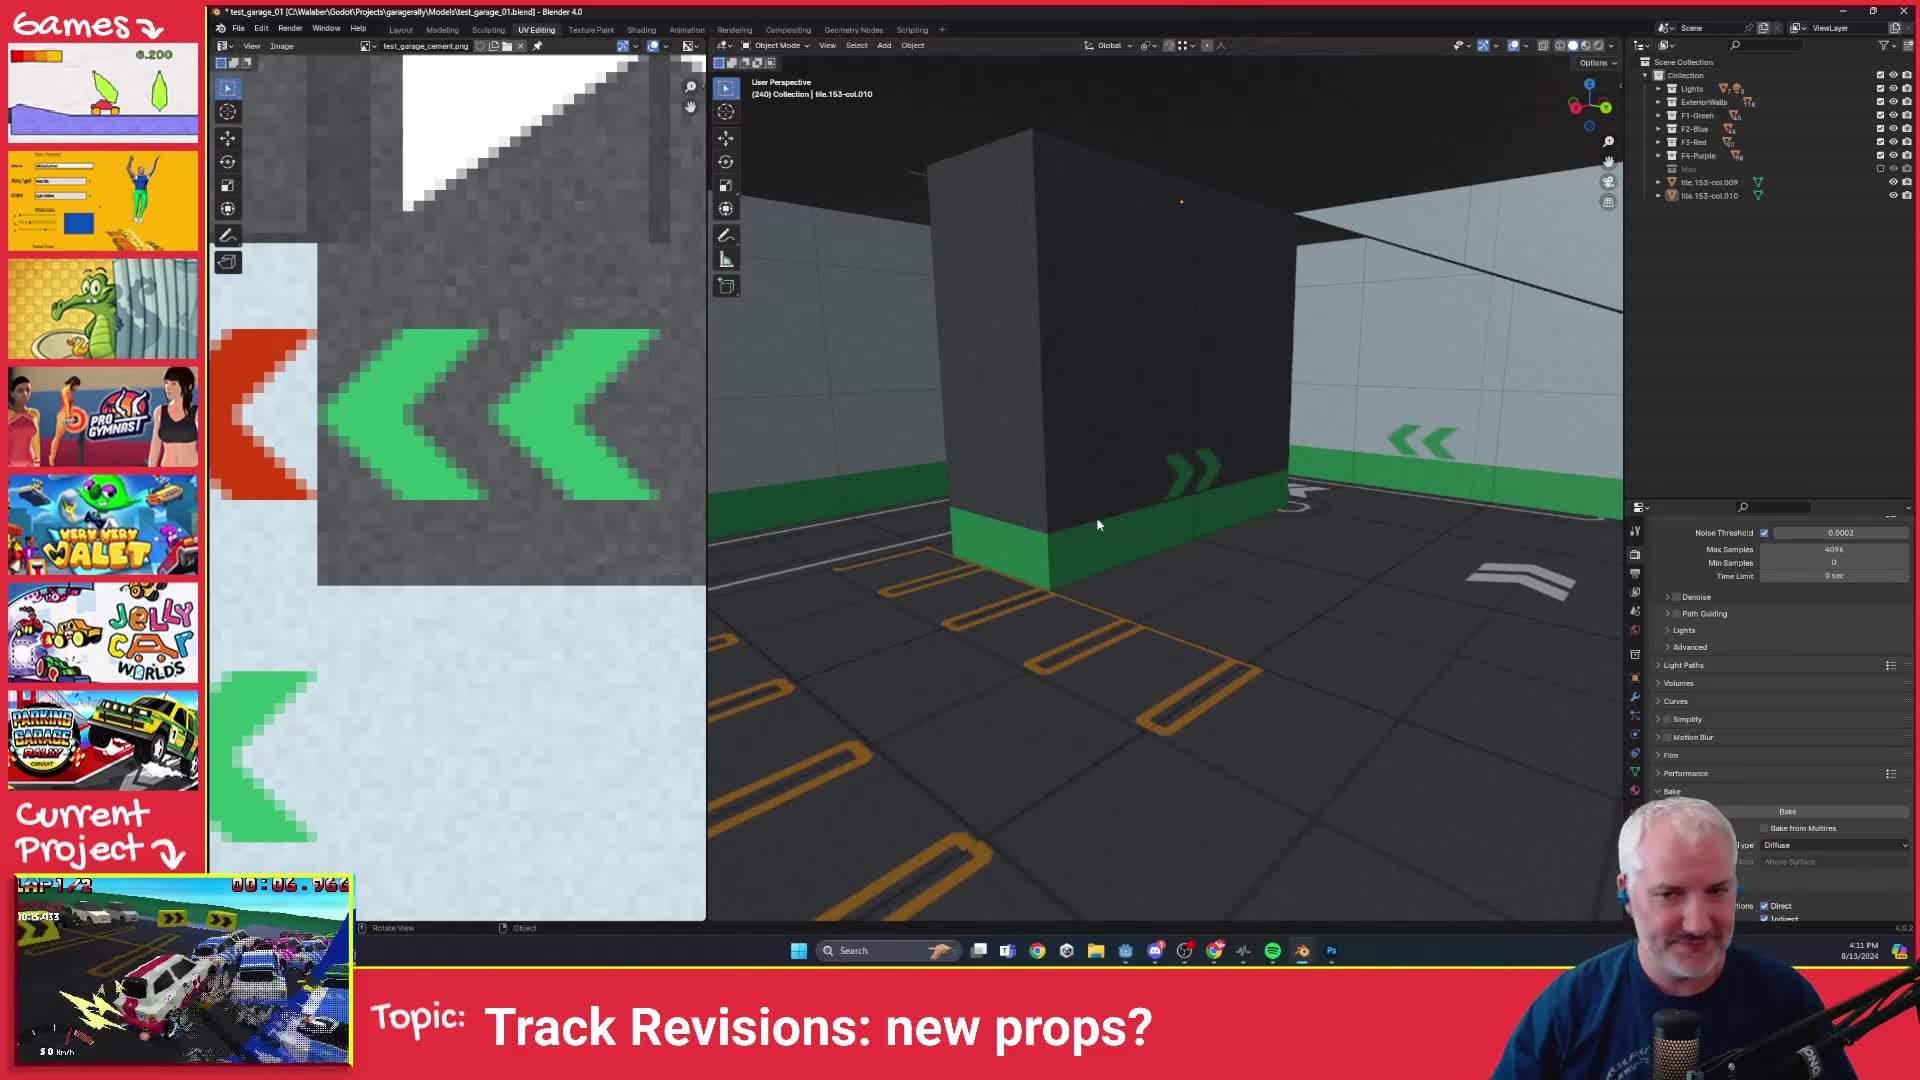Open the Global transform orientation dropdown
Image resolution: width=1920 pixels, height=1080 pixels.
pos(1110,46)
